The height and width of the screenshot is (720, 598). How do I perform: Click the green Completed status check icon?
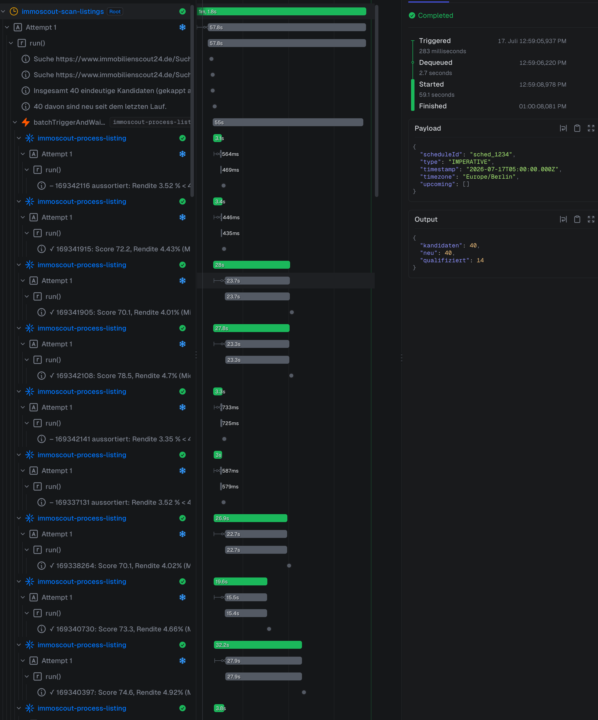click(x=412, y=16)
